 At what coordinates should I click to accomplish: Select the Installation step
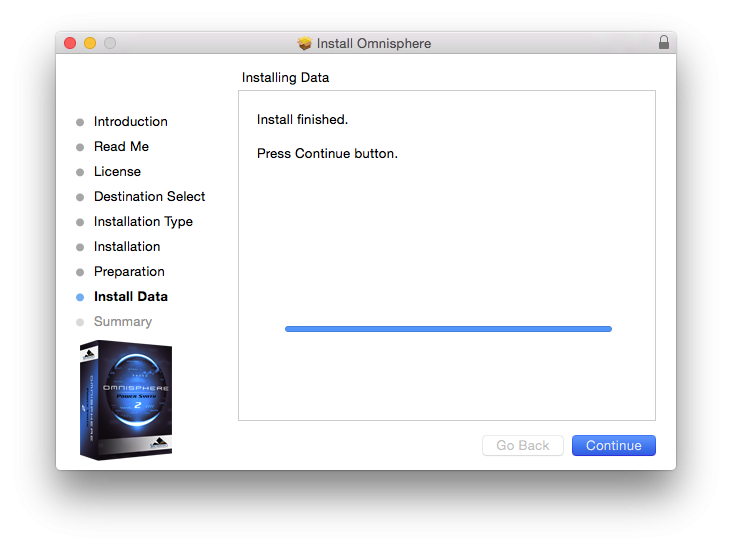click(x=127, y=247)
